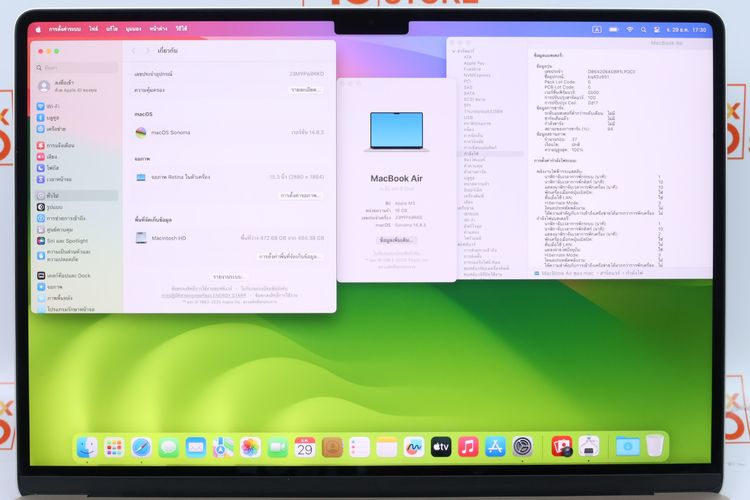Screen dimensions: 750x500
Task: Open the มุมมอง (View) menu
Action: (133, 29)
